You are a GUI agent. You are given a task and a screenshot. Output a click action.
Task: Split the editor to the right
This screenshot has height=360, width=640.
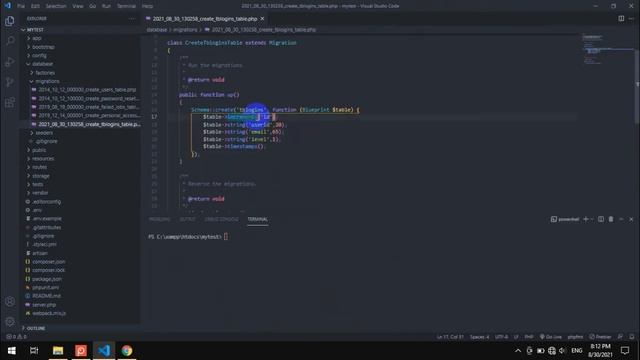pos(621,19)
